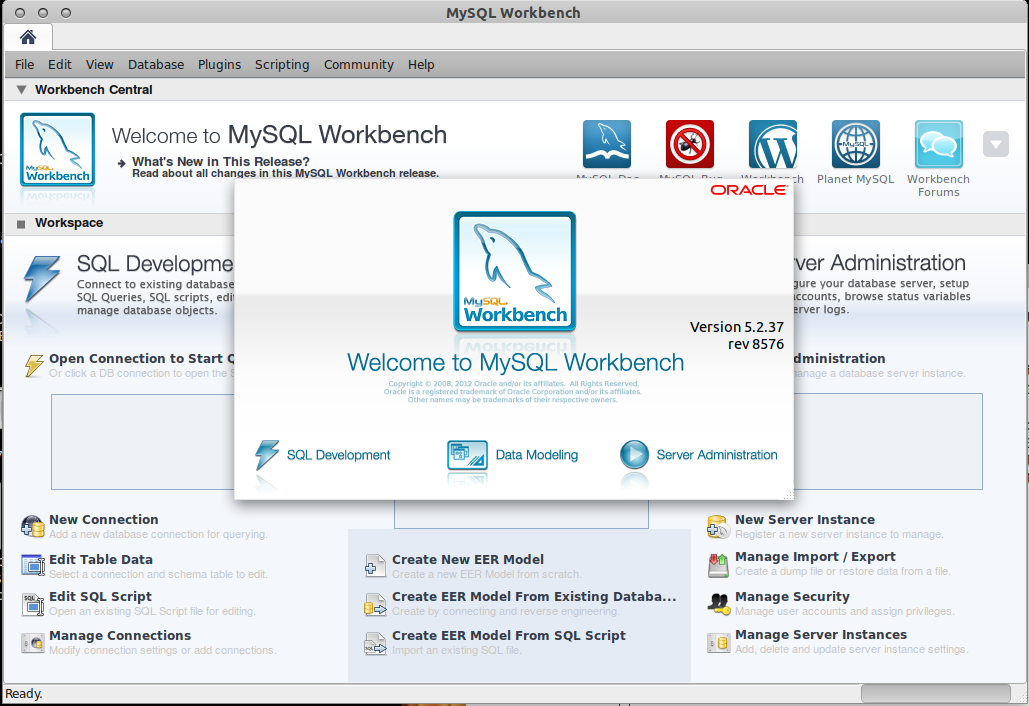Collapse the Workbench Central section
This screenshot has height=706, width=1029.
(20, 89)
